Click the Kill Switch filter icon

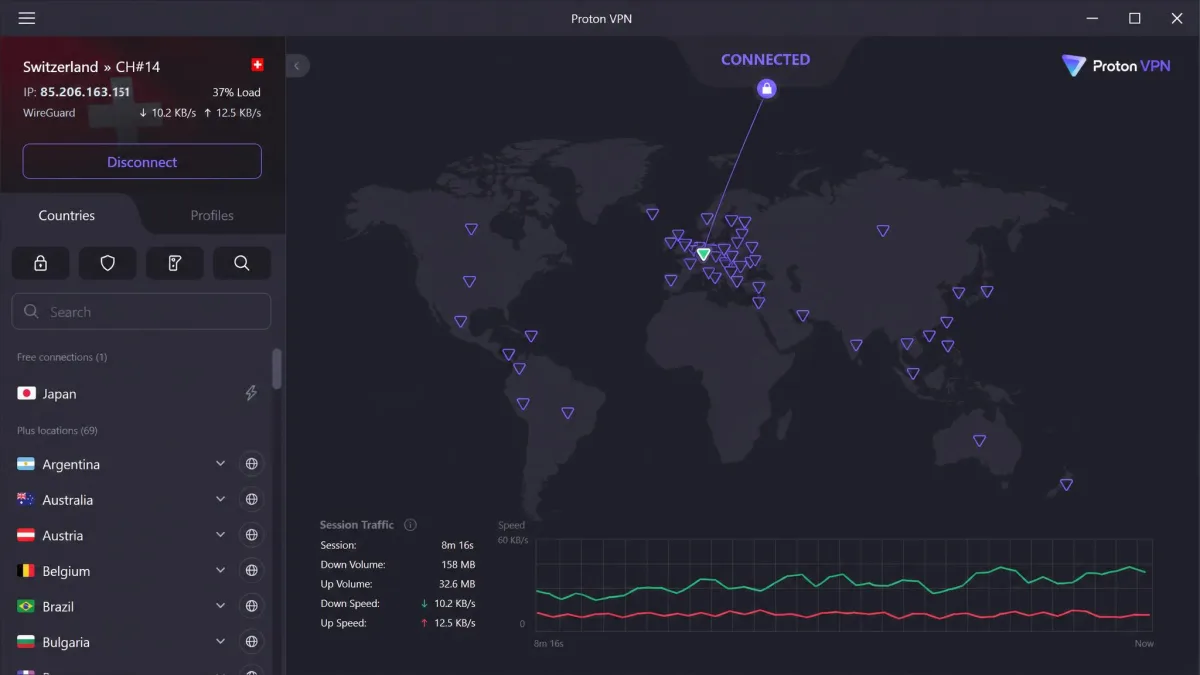point(175,263)
